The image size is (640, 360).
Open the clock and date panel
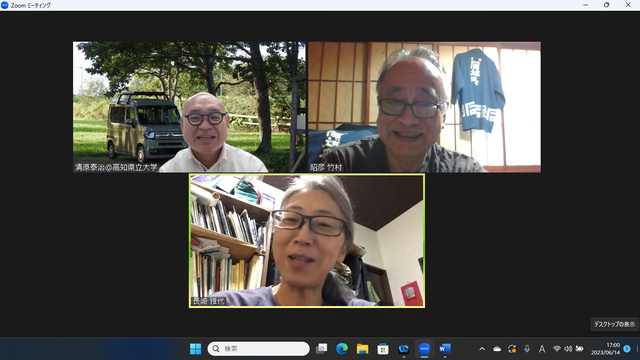pyautogui.click(x=606, y=349)
